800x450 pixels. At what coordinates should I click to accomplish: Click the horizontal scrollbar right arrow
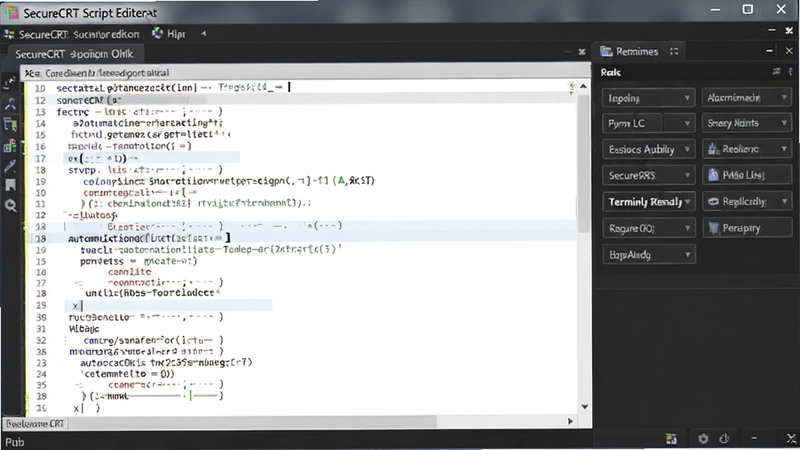point(570,421)
